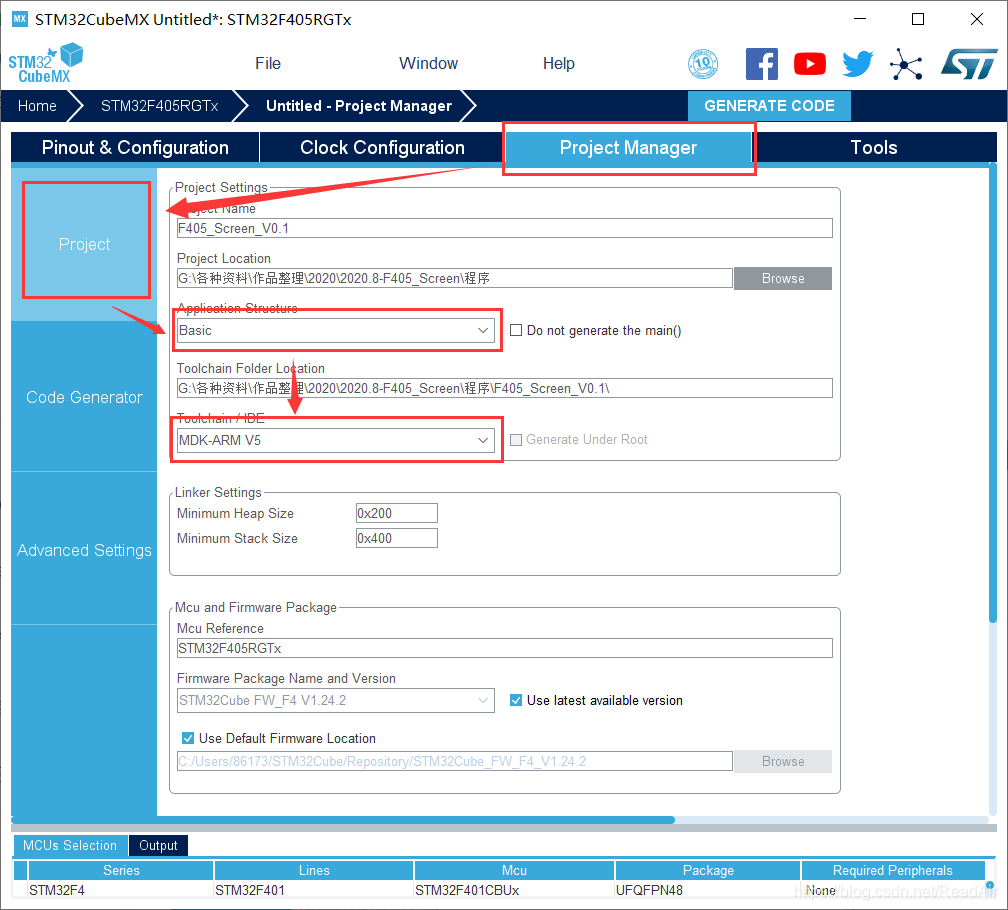This screenshot has width=1008, height=910.
Task: Open Application Structure dropdown showing Basic
Action: (x=336, y=330)
